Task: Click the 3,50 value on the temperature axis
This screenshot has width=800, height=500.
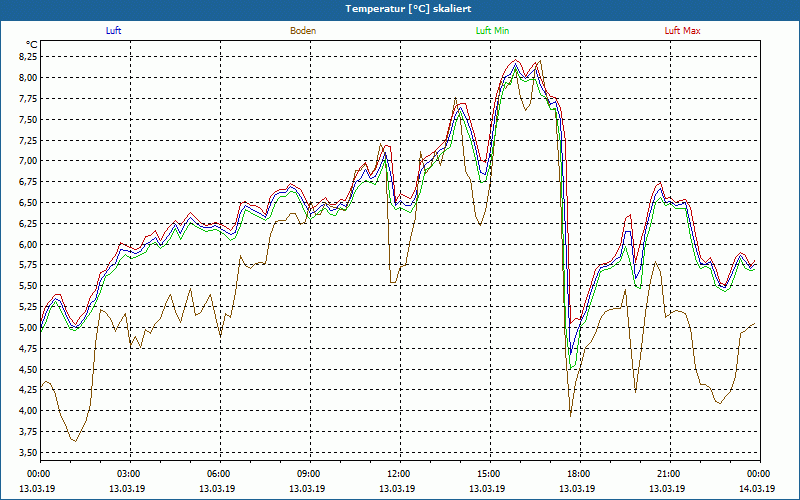Action: pos(28,453)
